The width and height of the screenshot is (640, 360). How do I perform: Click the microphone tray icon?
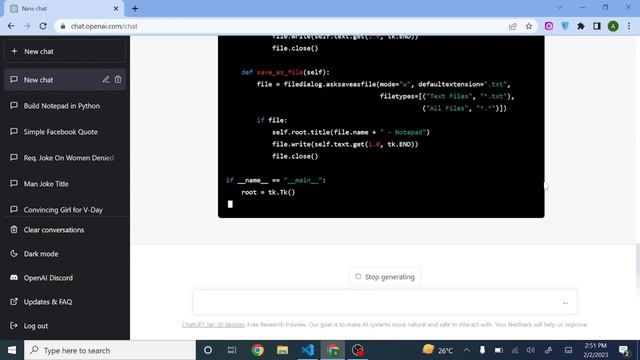482,350
